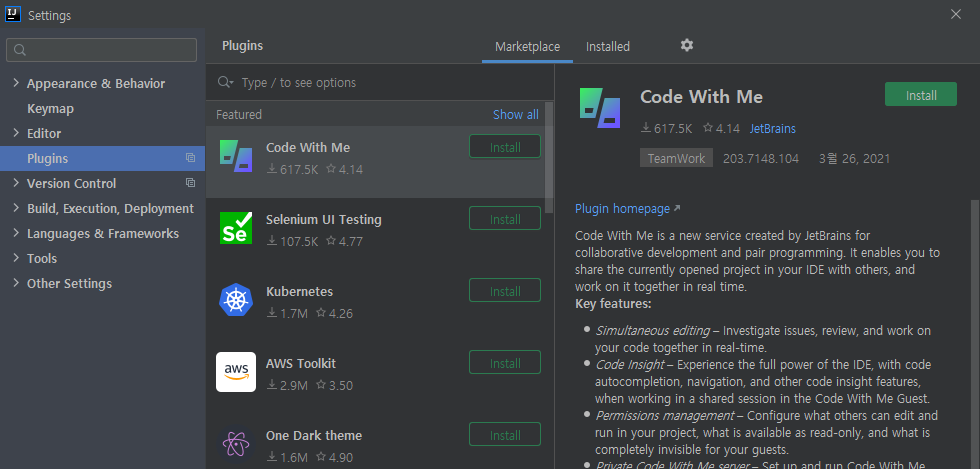Click the plugin list scrollbar
980x469 pixels.
coord(549,157)
